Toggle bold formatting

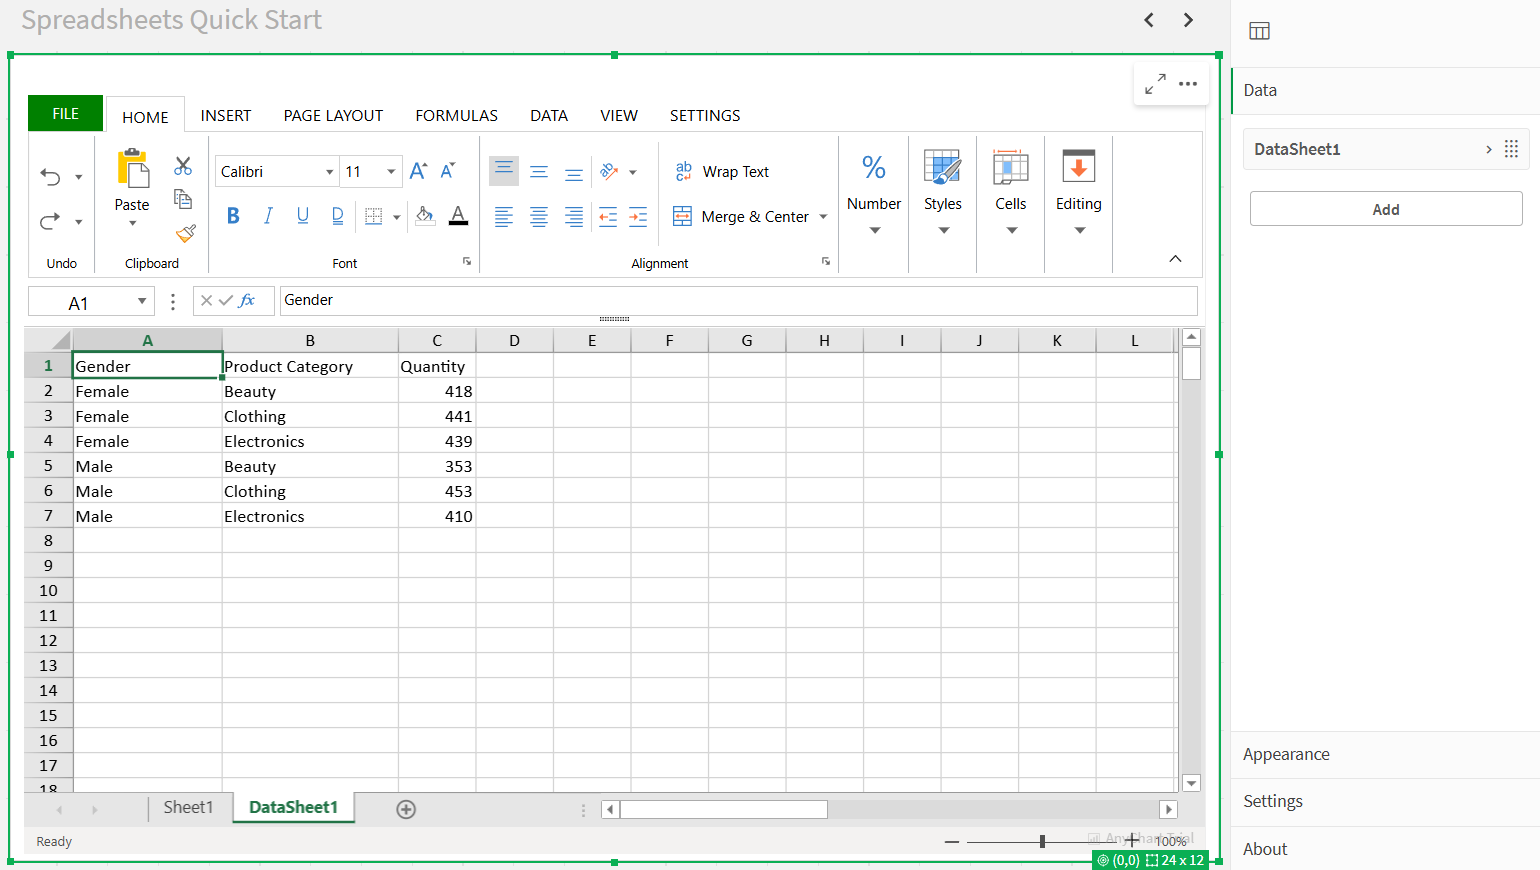point(233,216)
